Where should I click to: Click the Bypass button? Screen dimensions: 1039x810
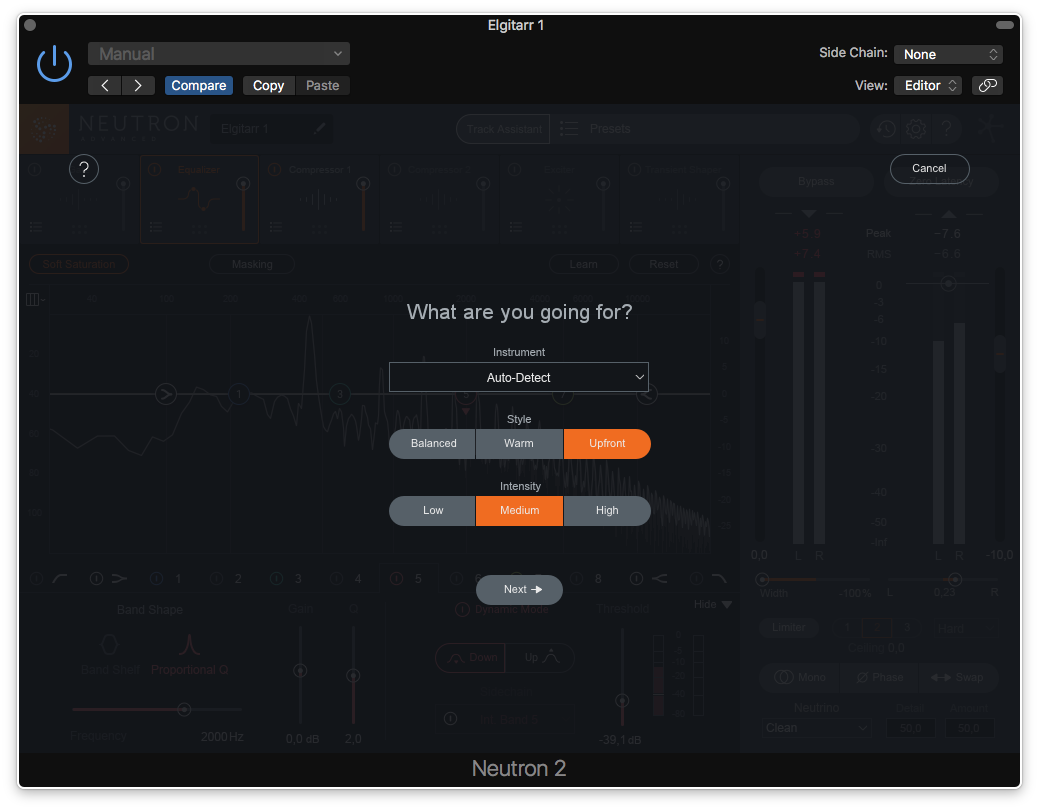point(816,181)
